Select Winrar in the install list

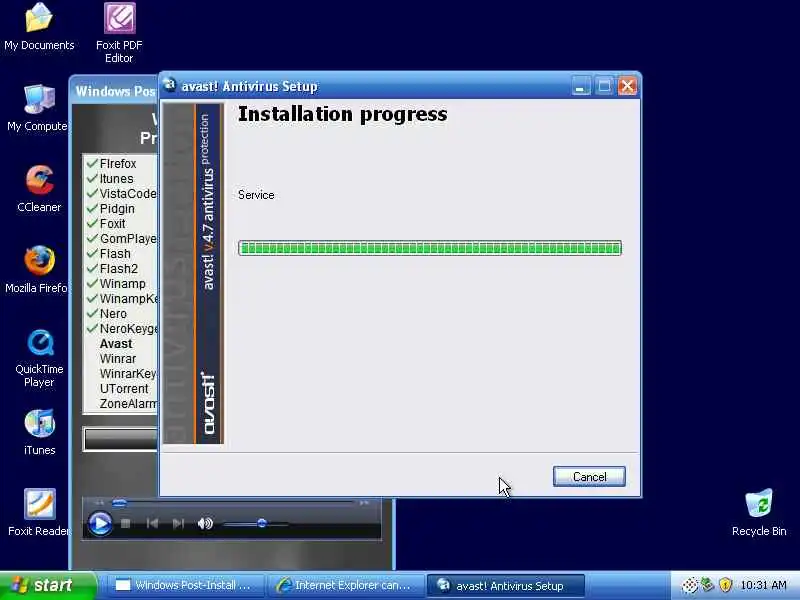118,359
